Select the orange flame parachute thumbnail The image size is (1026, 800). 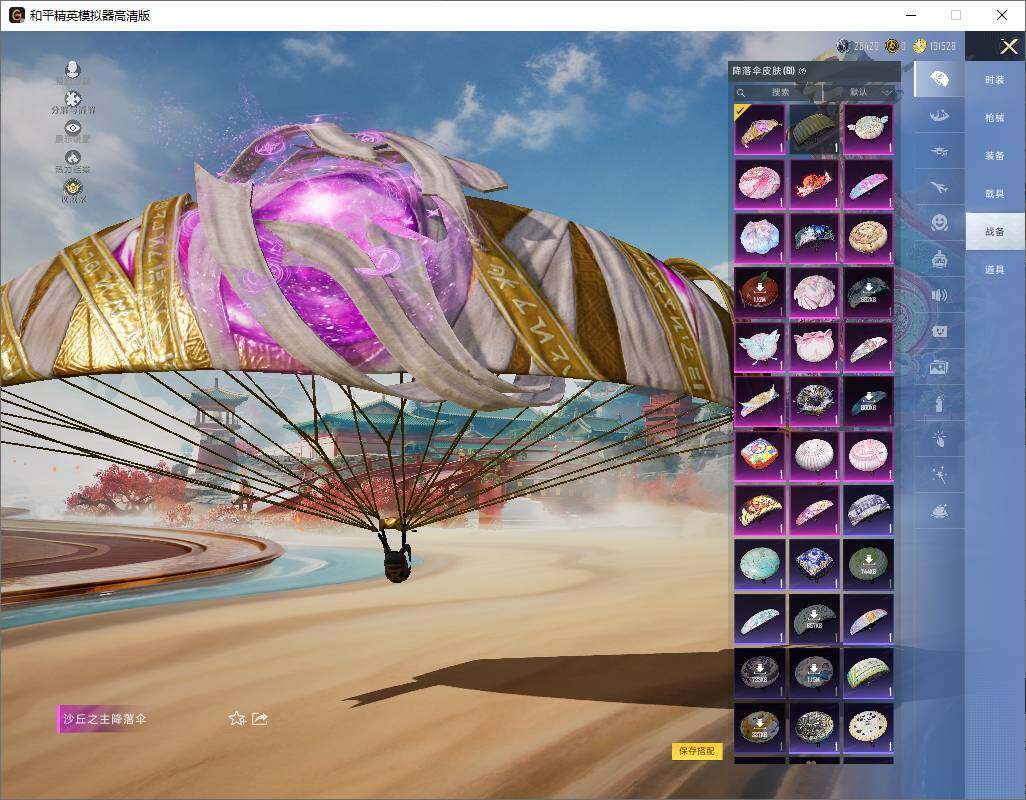pyautogui.click(x=814, y=184)
